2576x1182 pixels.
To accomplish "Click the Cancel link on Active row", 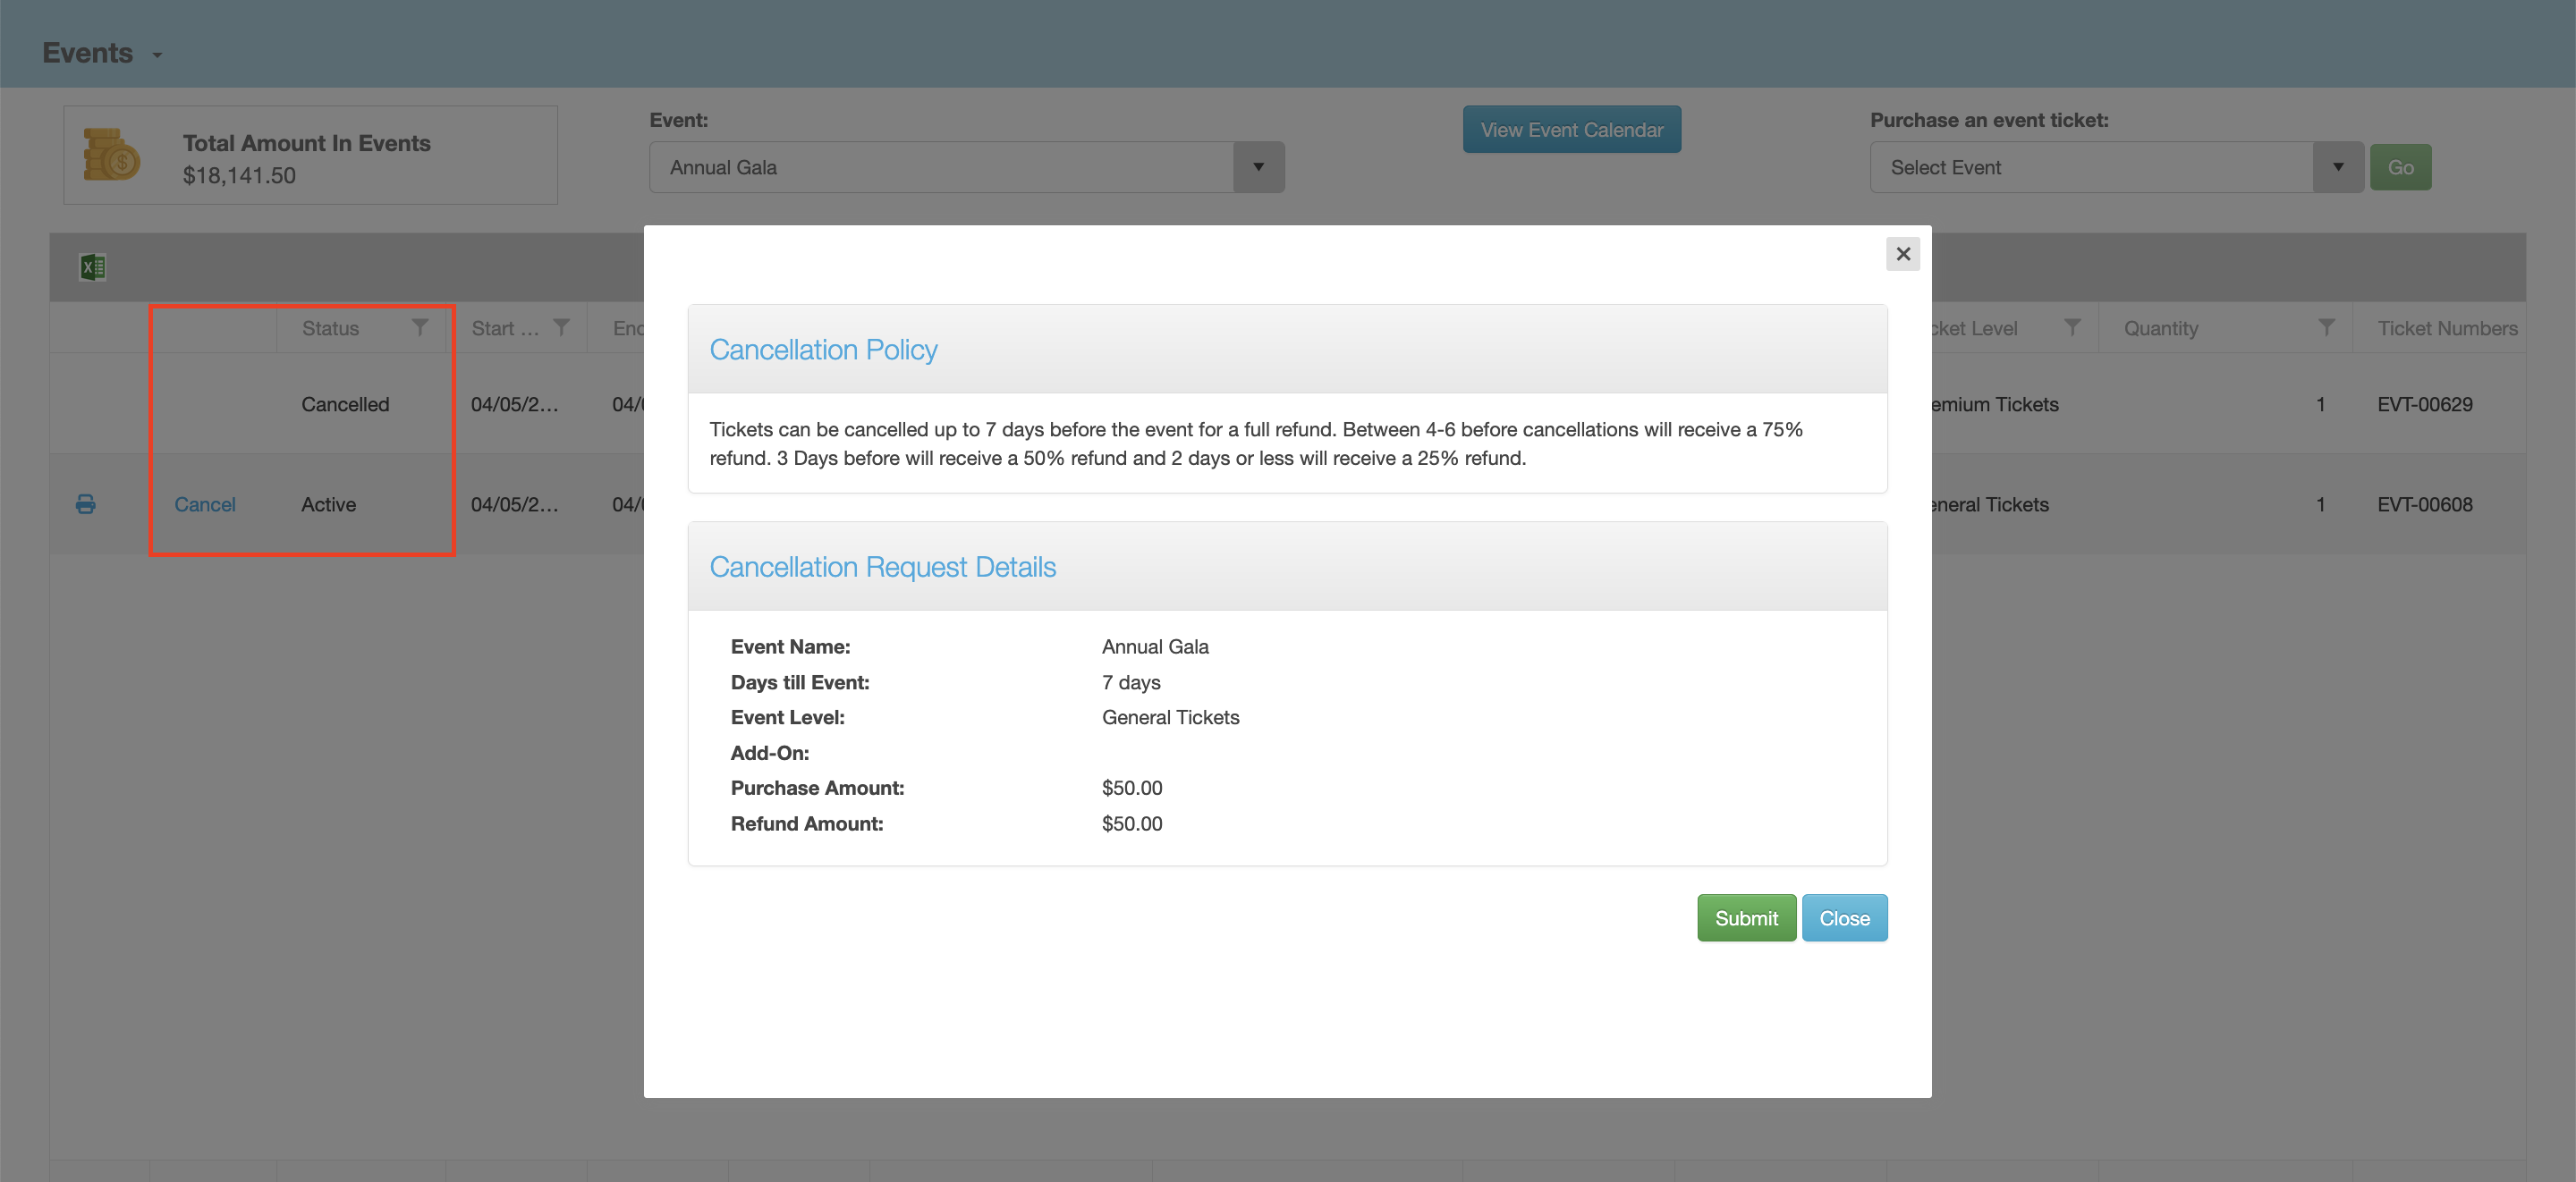I will click(x=205, y=504).
